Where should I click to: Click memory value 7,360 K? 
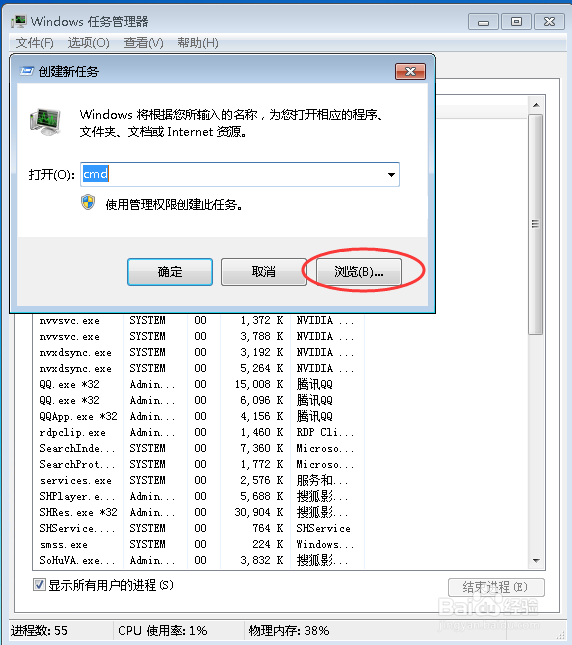tap(262, 448)
